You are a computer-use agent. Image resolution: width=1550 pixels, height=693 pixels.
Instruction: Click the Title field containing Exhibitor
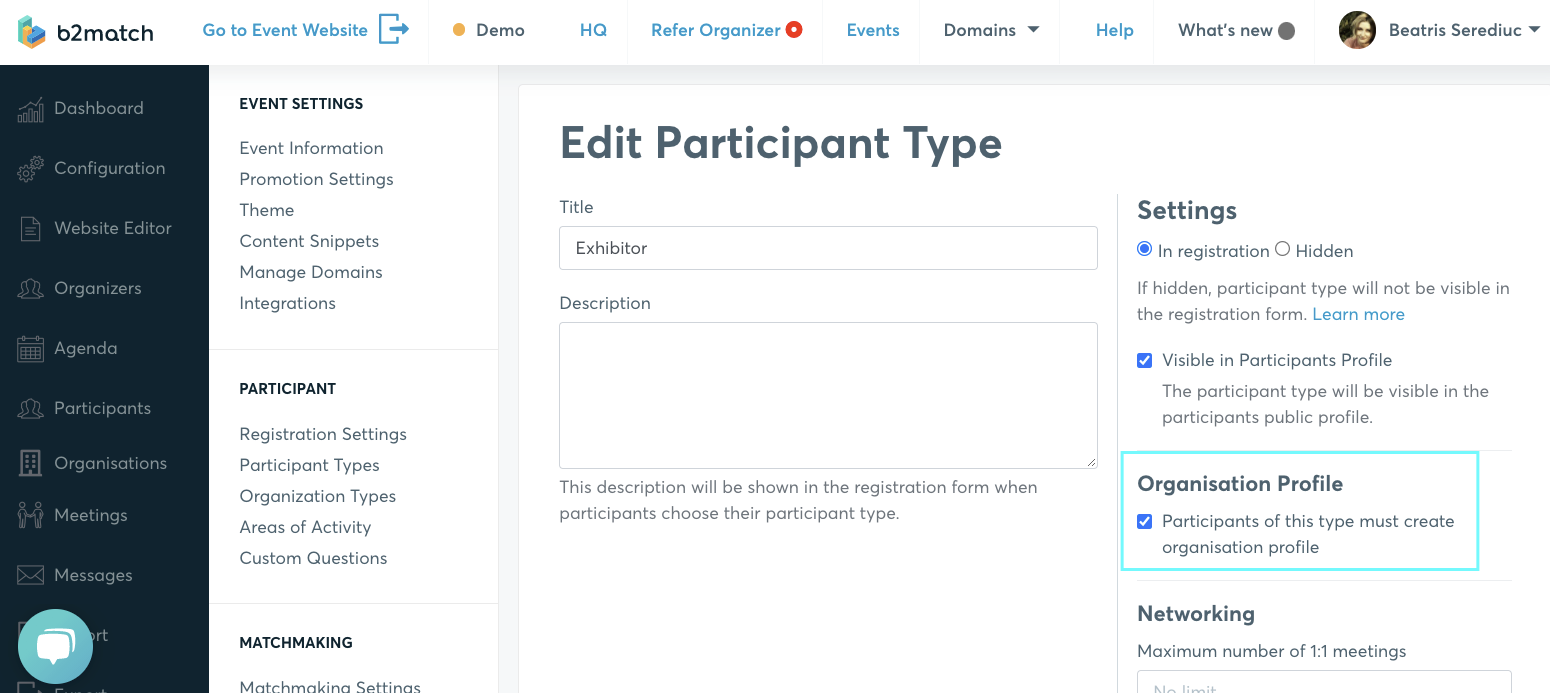coord(828,248)
